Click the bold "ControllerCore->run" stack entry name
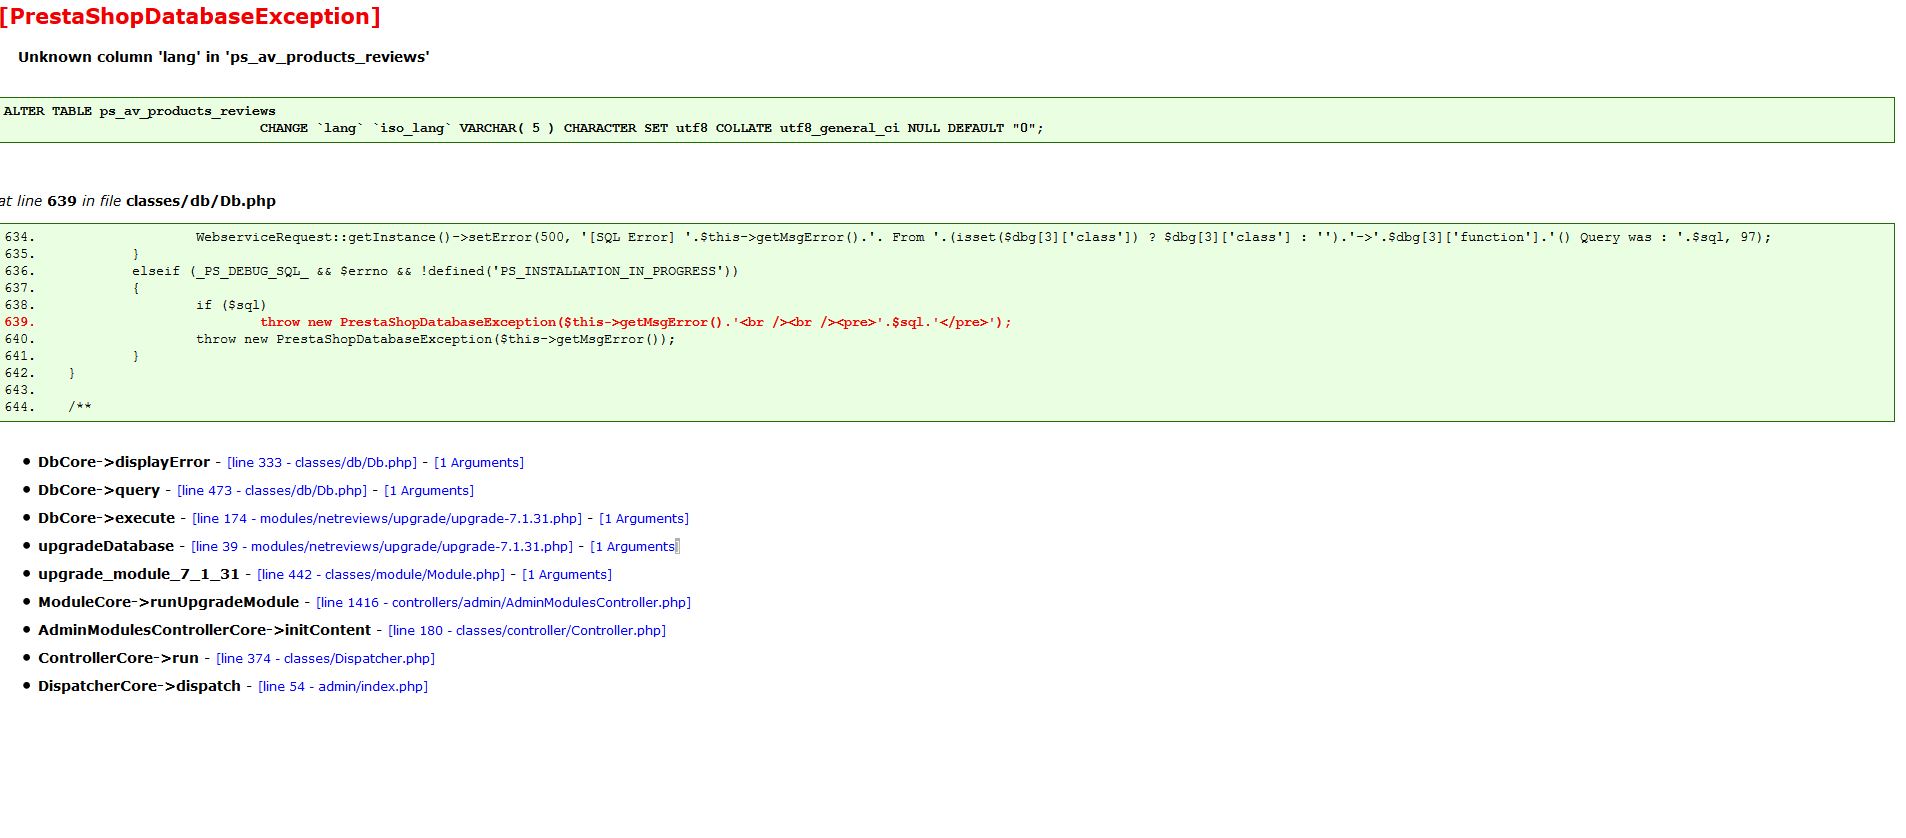The height and width of the screenshot is (838, 1906). pos(118,658)
